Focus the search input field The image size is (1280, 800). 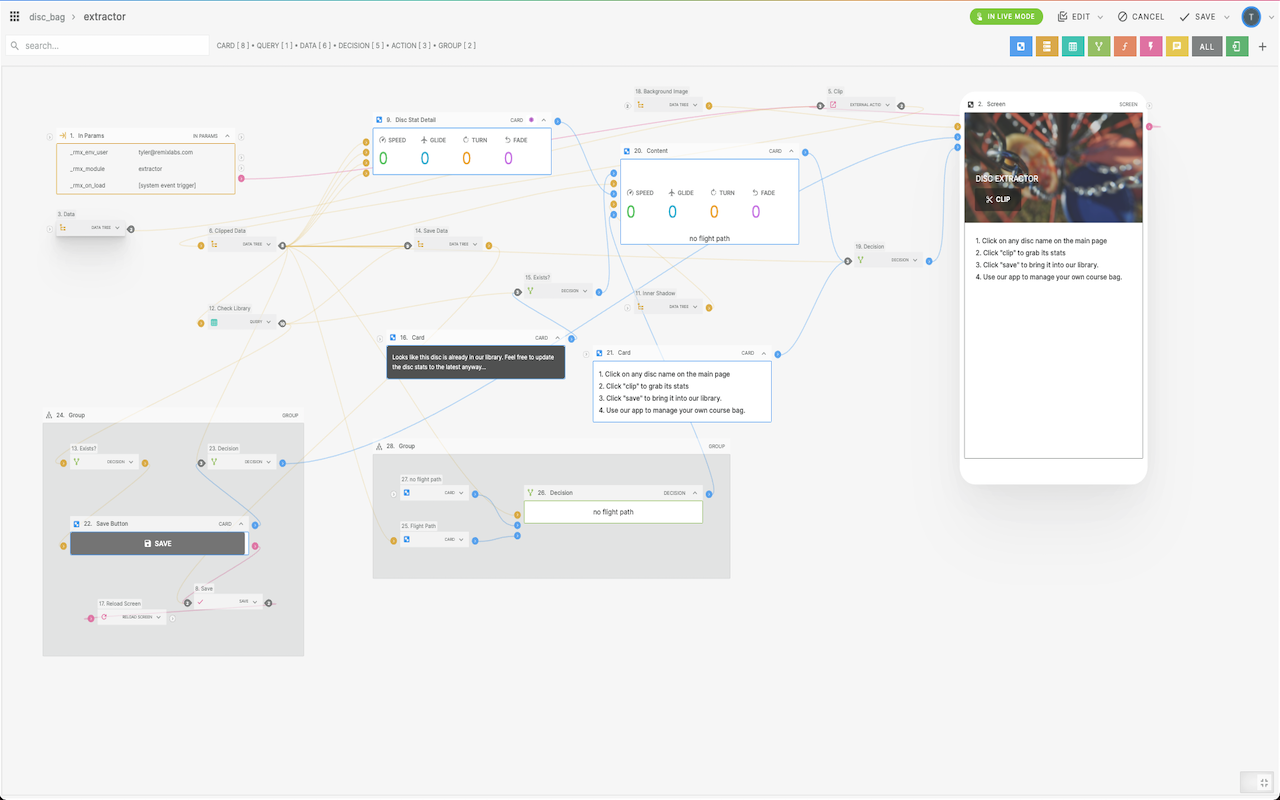click(x=107, y=46)
